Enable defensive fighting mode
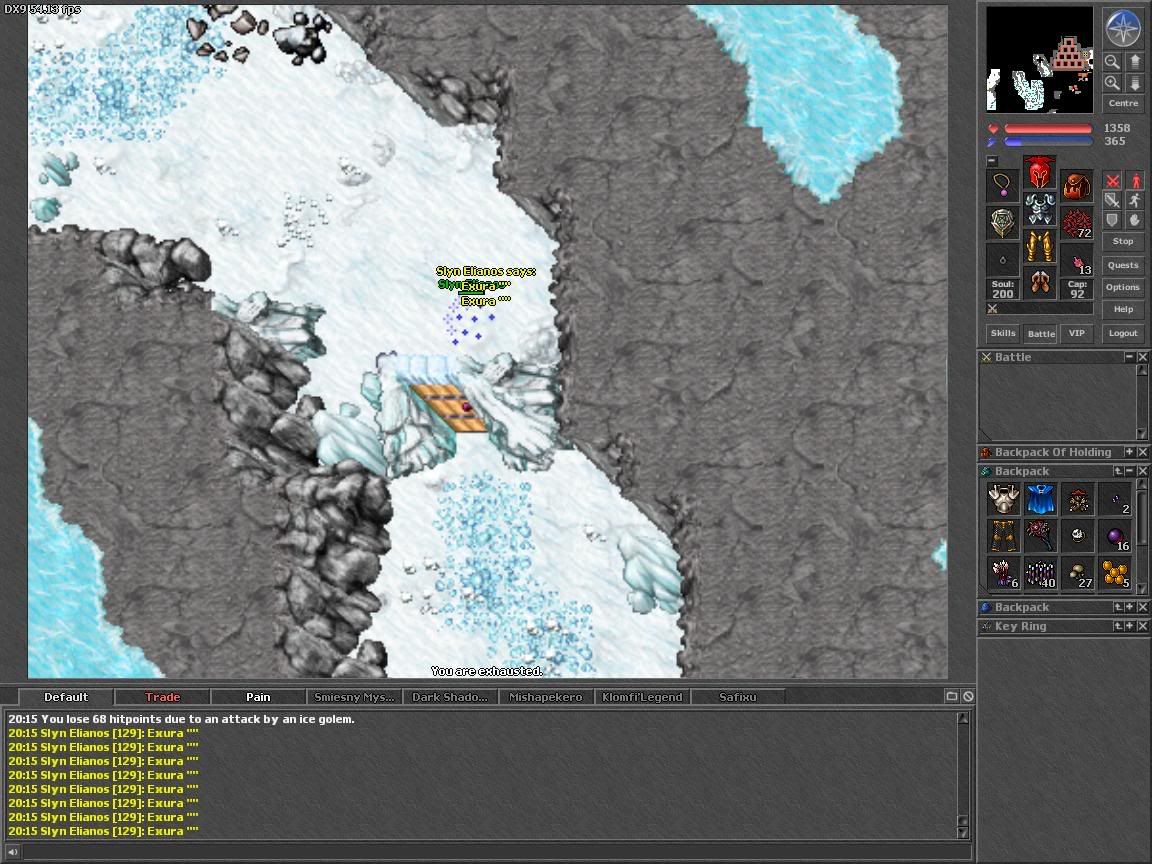The height and width of the screenshot is (864, 1152). [x=1112, y=220]
